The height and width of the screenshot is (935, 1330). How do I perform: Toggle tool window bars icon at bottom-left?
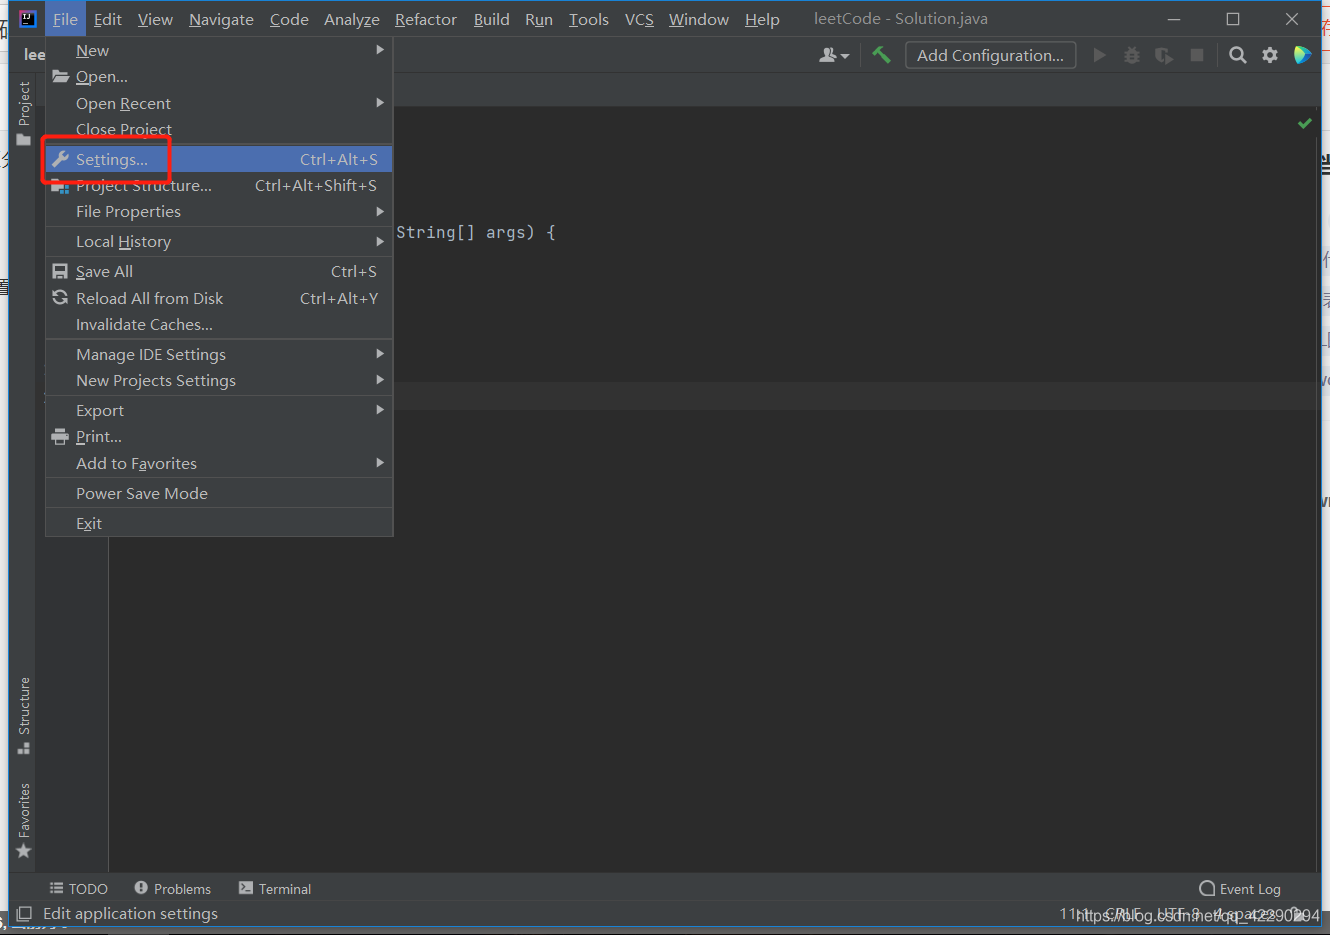pyautogui.click(x=24, y=914)
